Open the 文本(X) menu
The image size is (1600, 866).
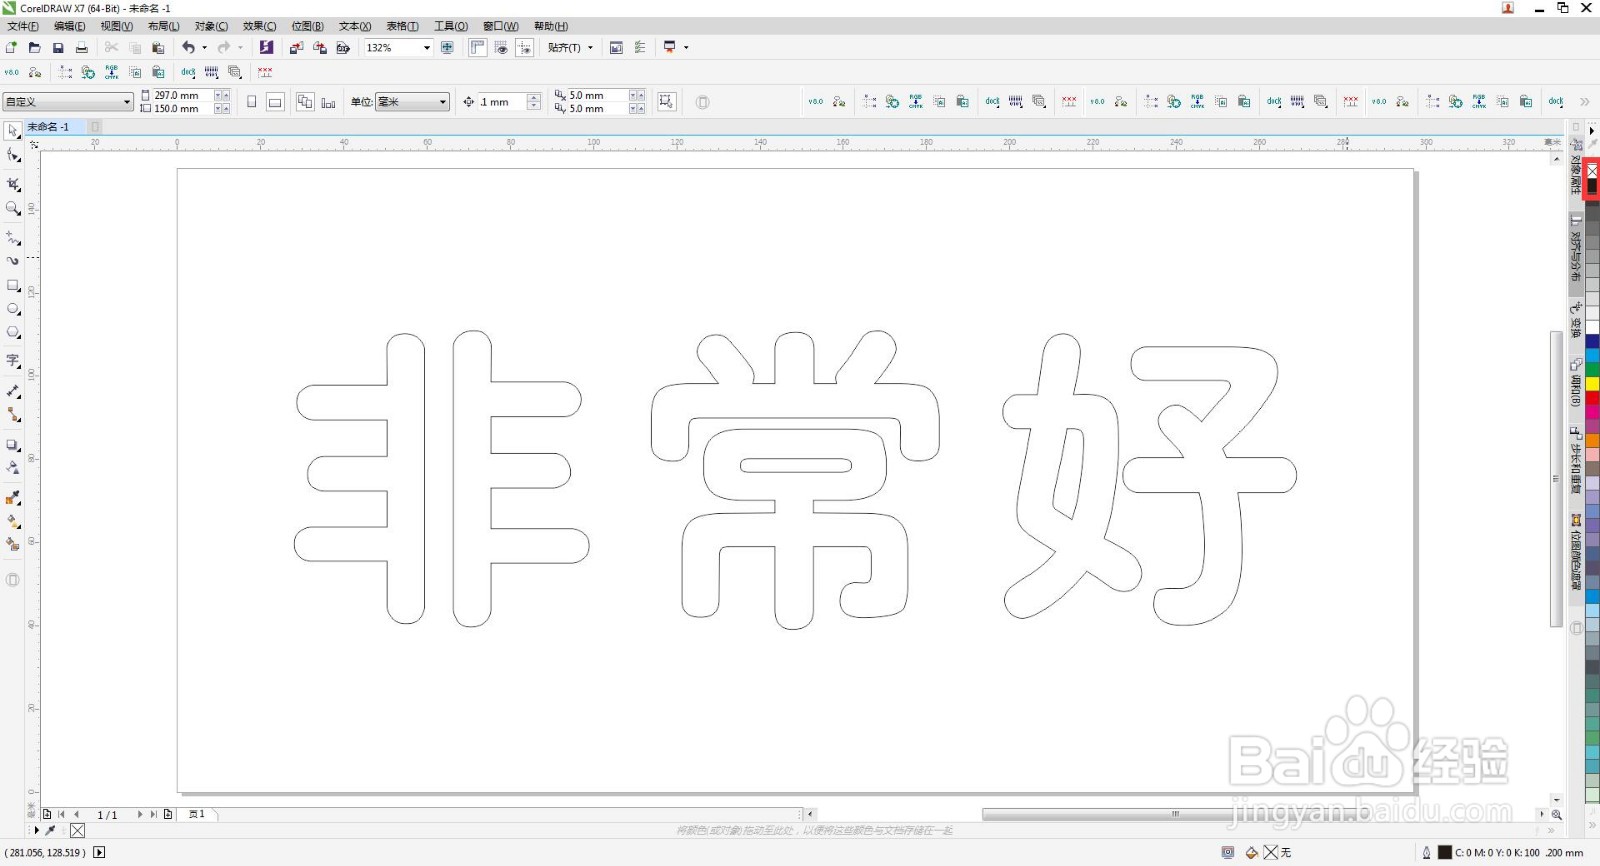[355, 26]
